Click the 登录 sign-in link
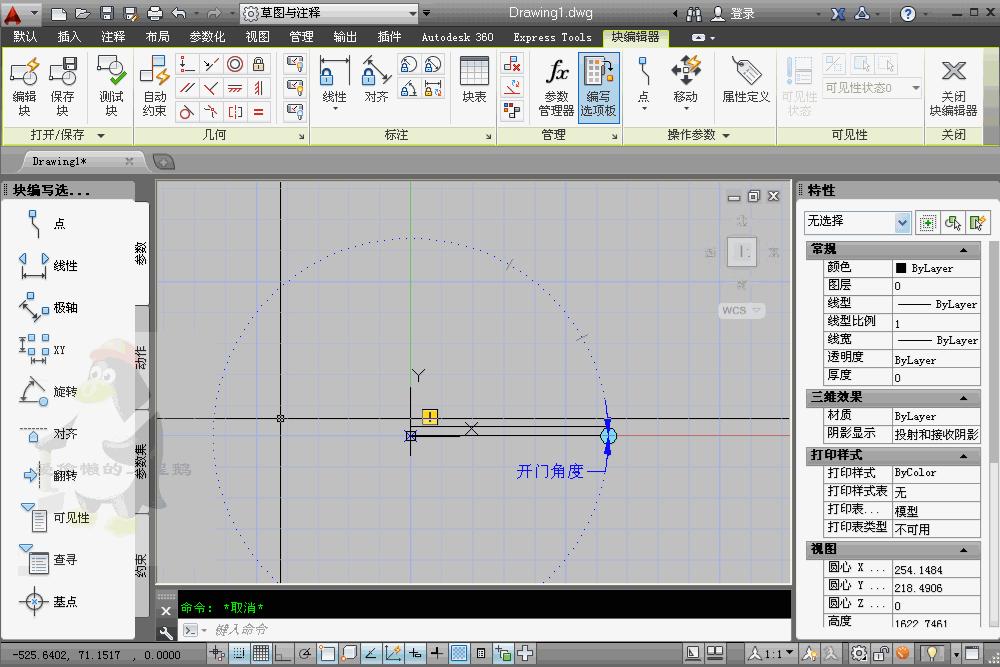 (x=742, y=12)
